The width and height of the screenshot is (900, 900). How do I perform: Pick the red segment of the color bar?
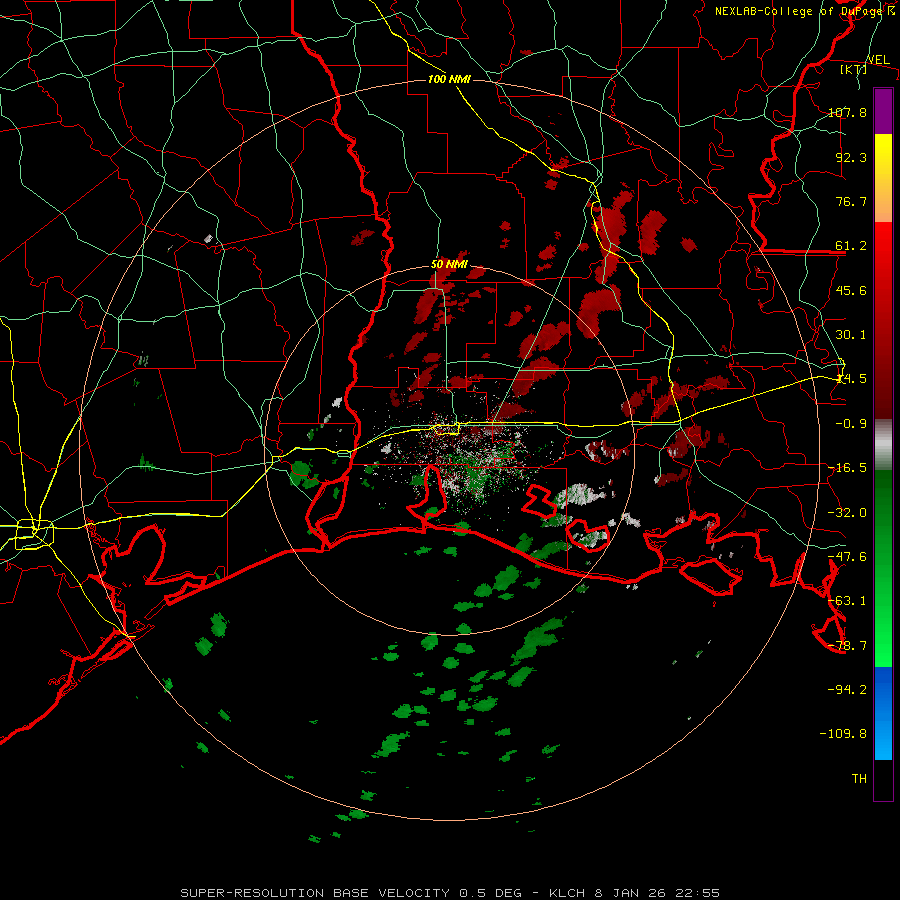[x=883, y=320]
